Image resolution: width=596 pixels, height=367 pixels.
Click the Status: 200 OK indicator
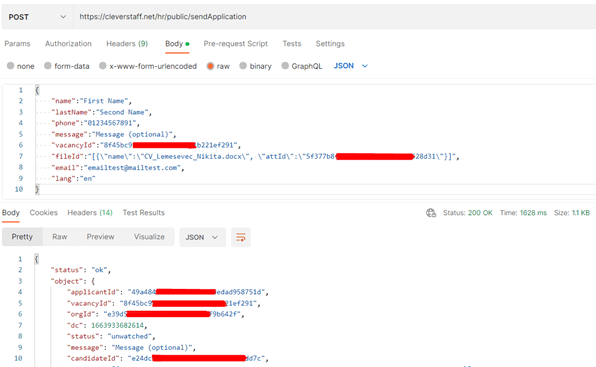click(468, 213)
